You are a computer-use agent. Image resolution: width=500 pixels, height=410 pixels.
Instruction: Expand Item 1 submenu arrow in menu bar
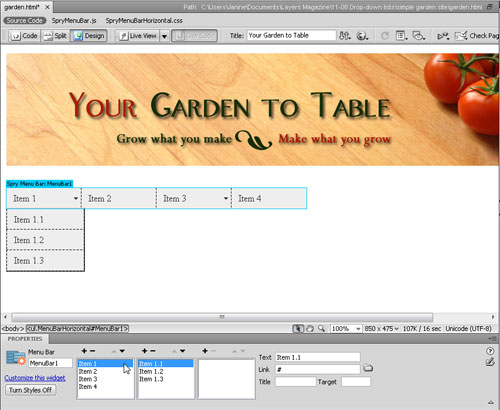[76, 198]
